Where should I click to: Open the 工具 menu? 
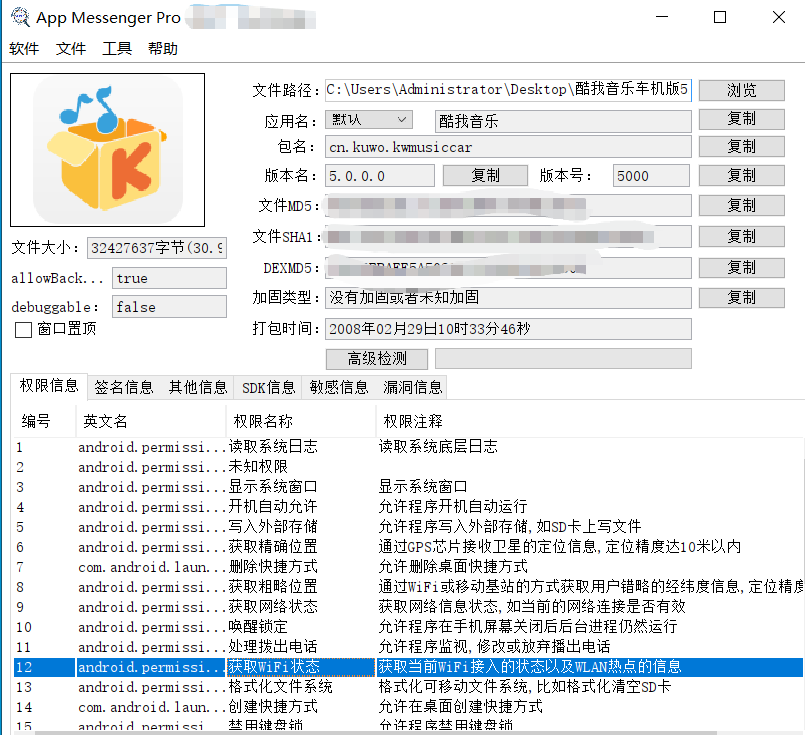(x=117, y=49)
